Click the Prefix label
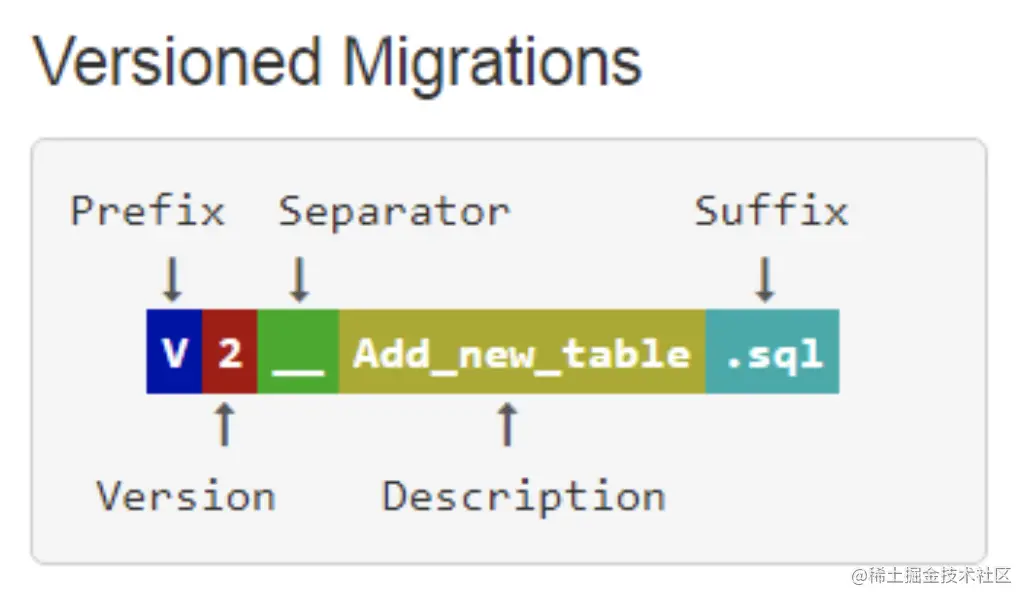 coord(147,212)
